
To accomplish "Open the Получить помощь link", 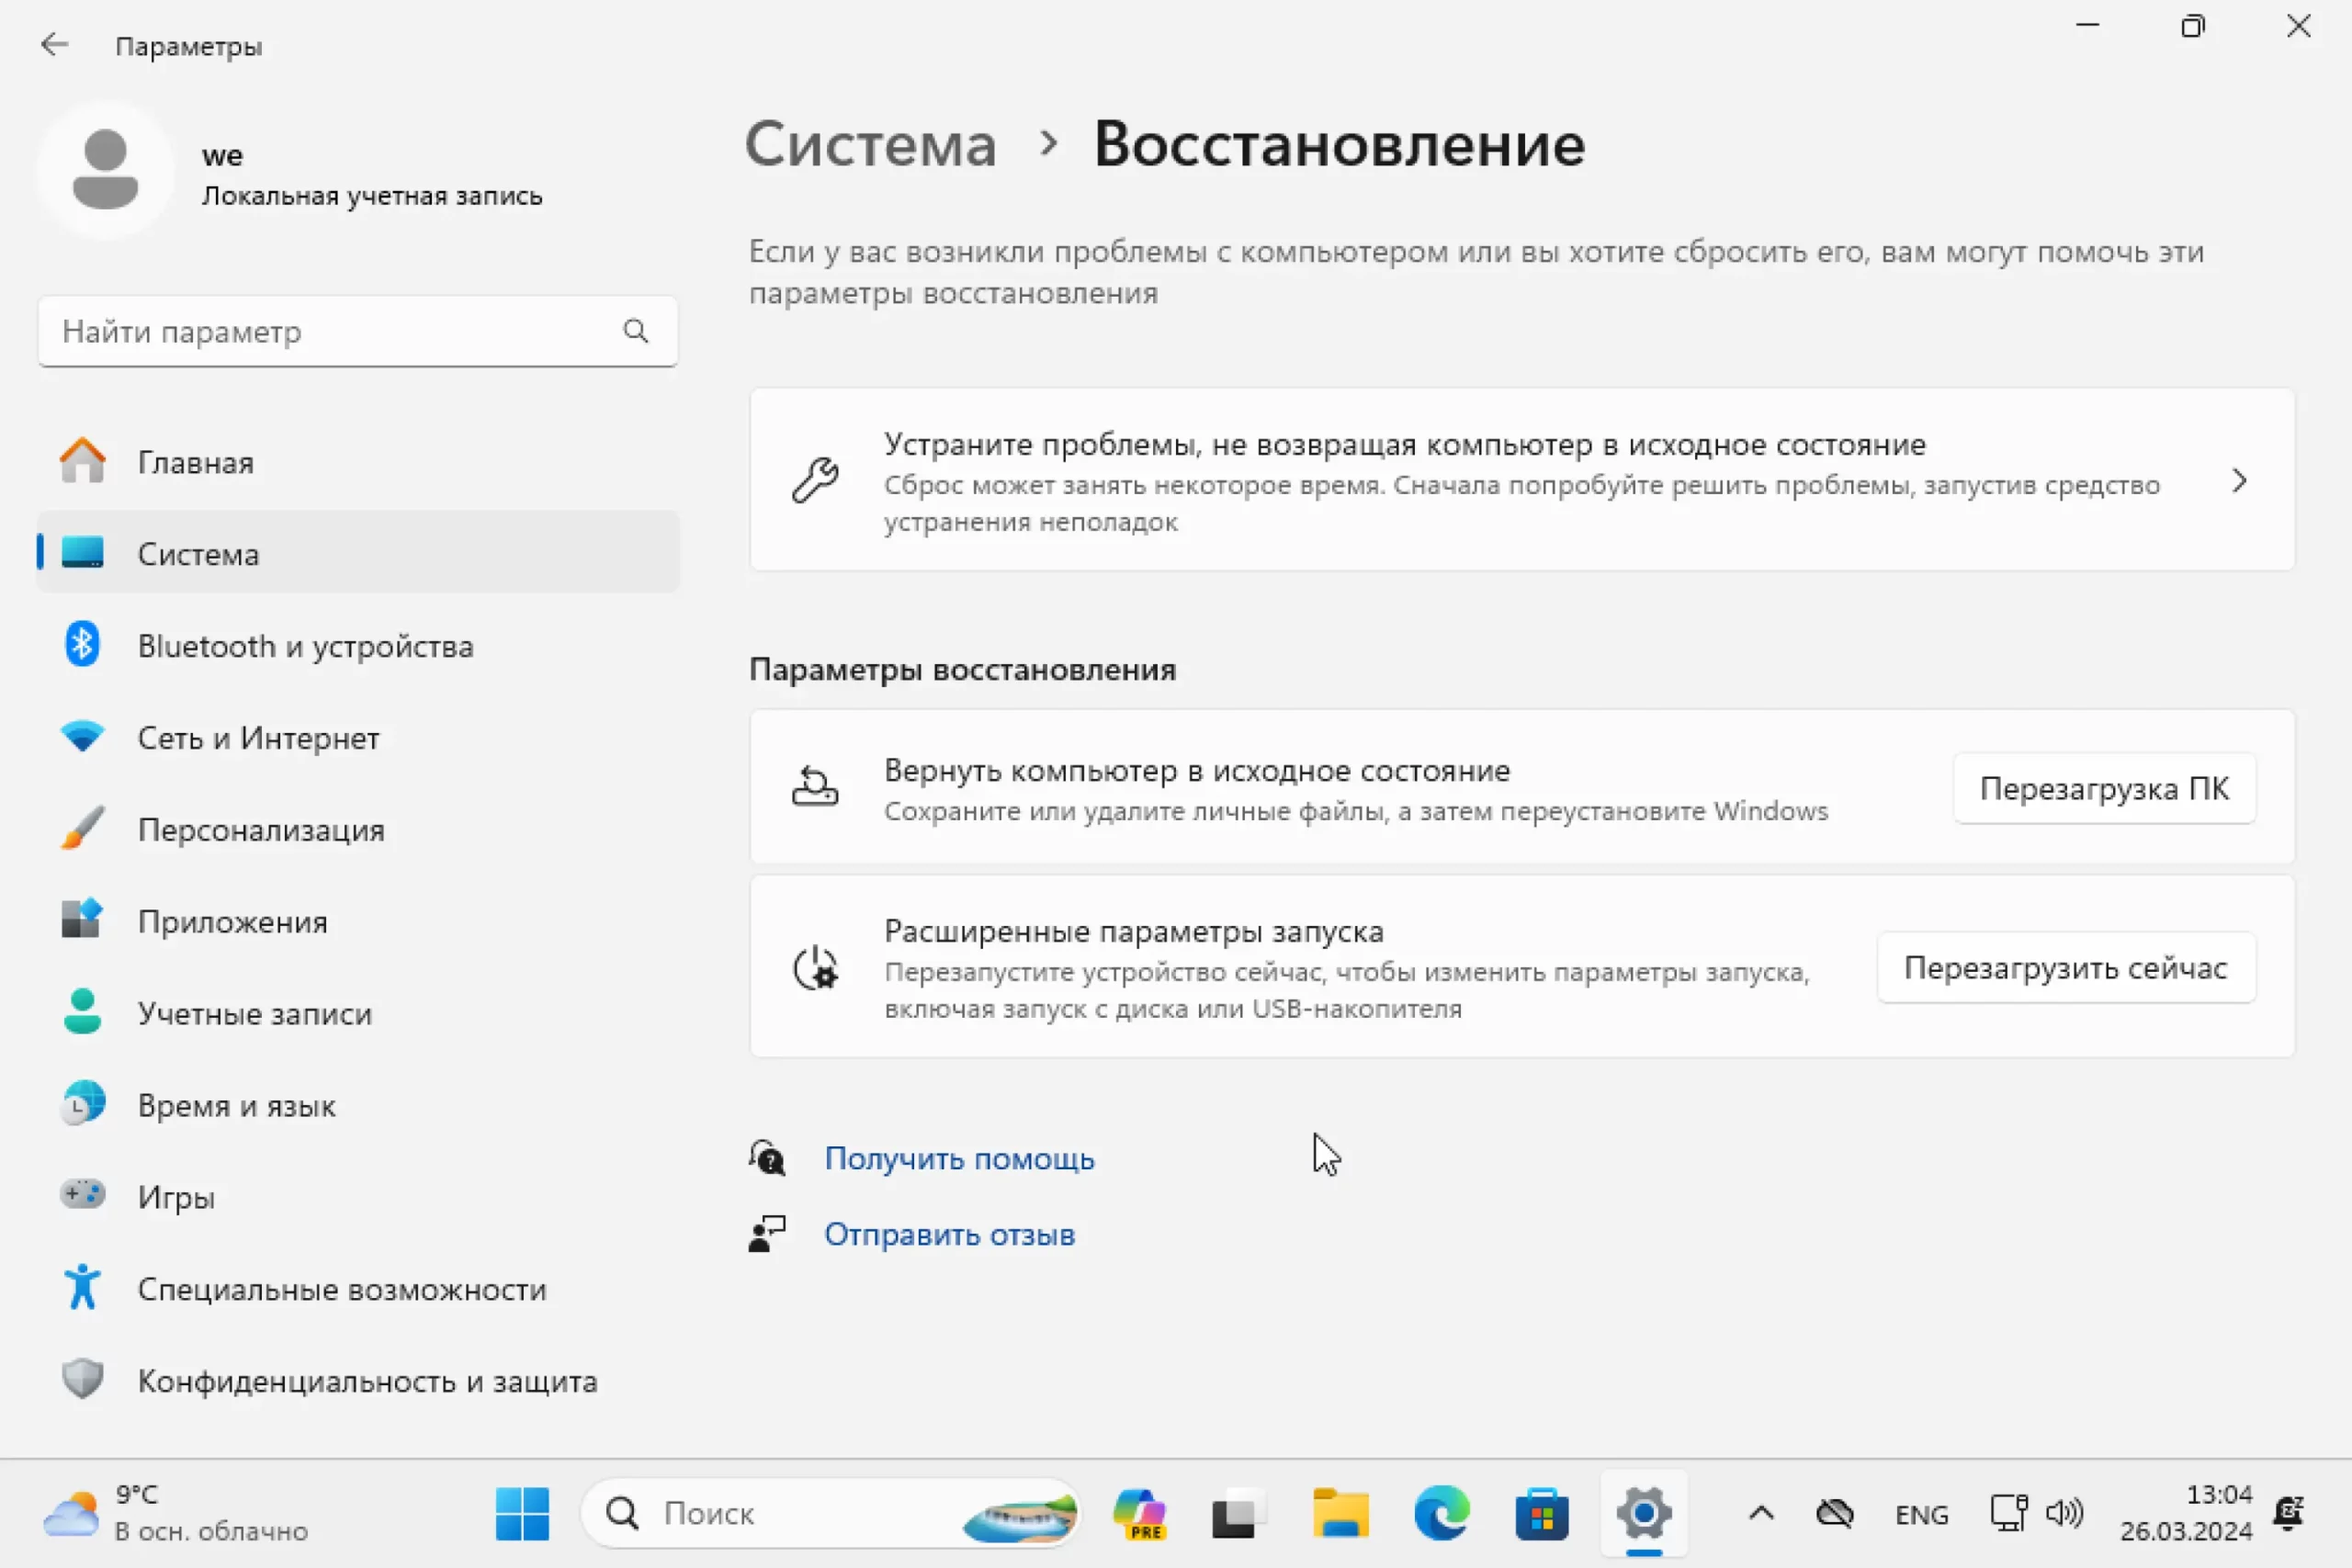I will point(959,1158).
